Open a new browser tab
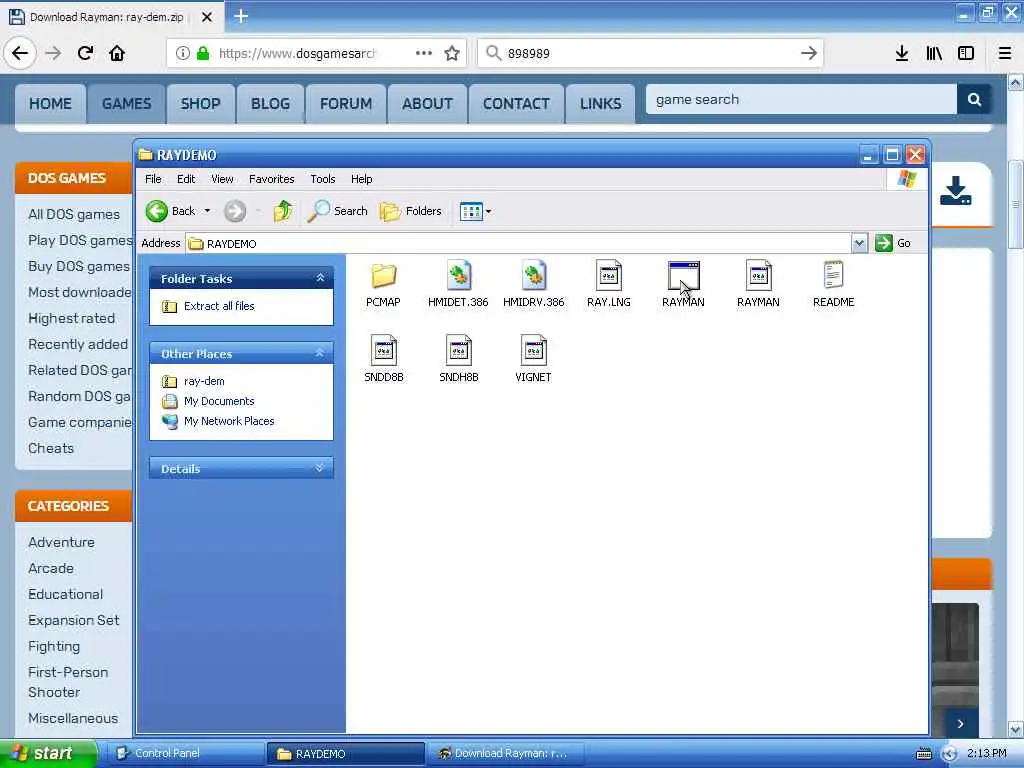The width and height of the screenshot is (1024, 768). click(241, 16)
